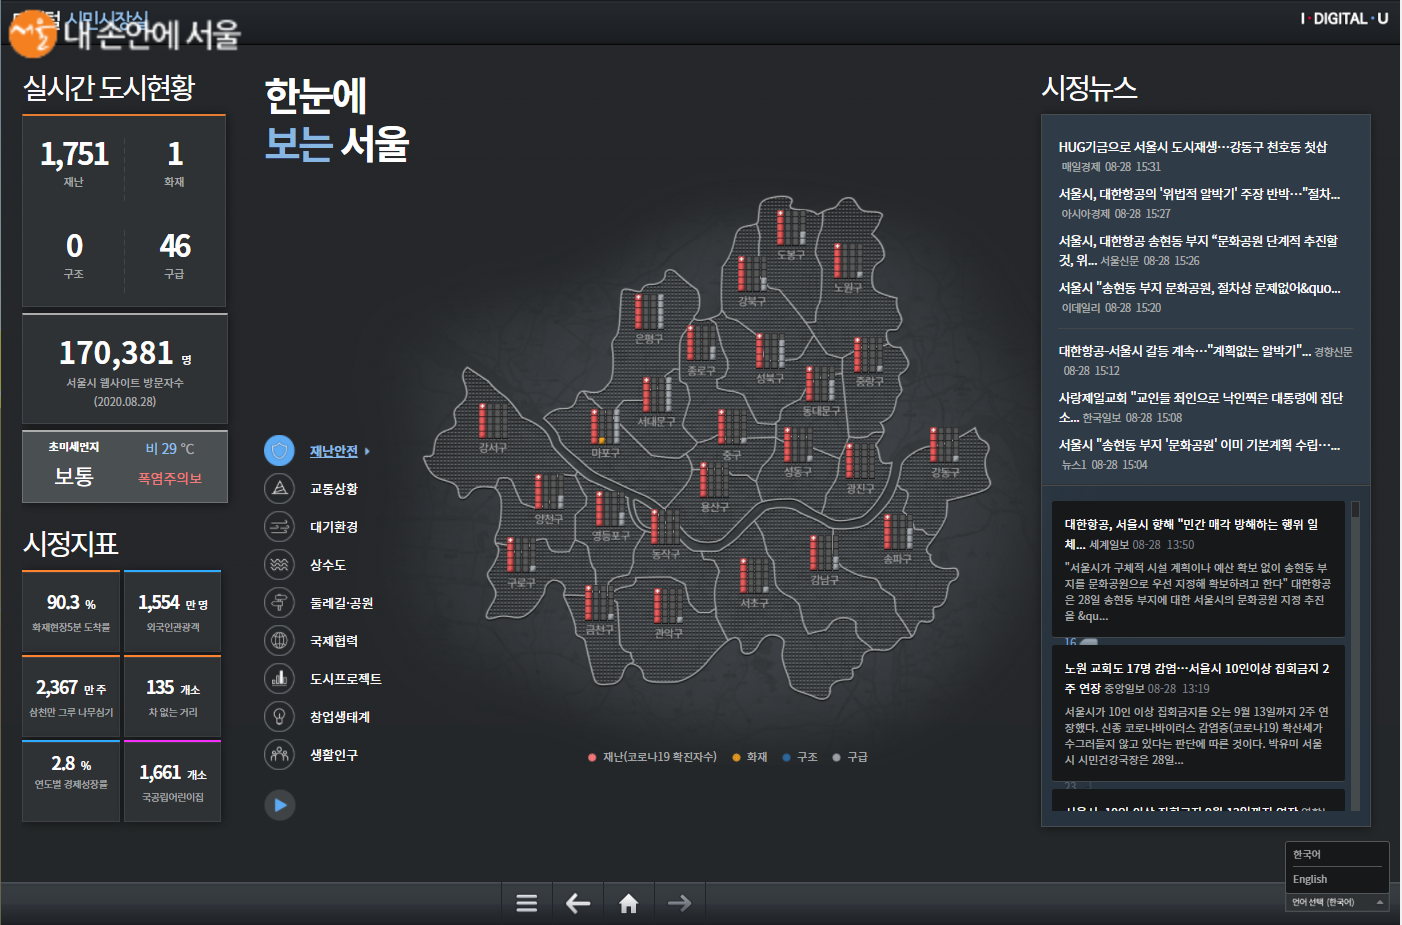
Task: Select the 상수도 water supply icon
Action: (280, 564)
